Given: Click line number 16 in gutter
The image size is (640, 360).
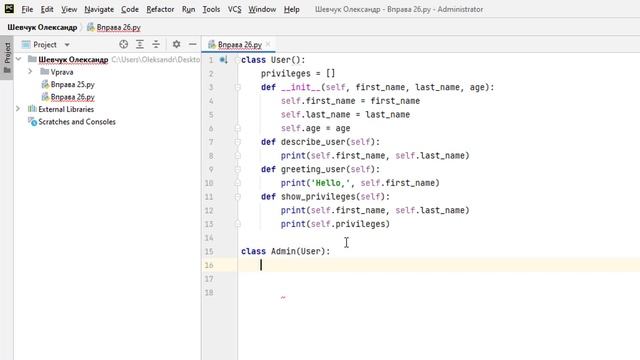Looking at the screenshot, I should tap(209, 265).
